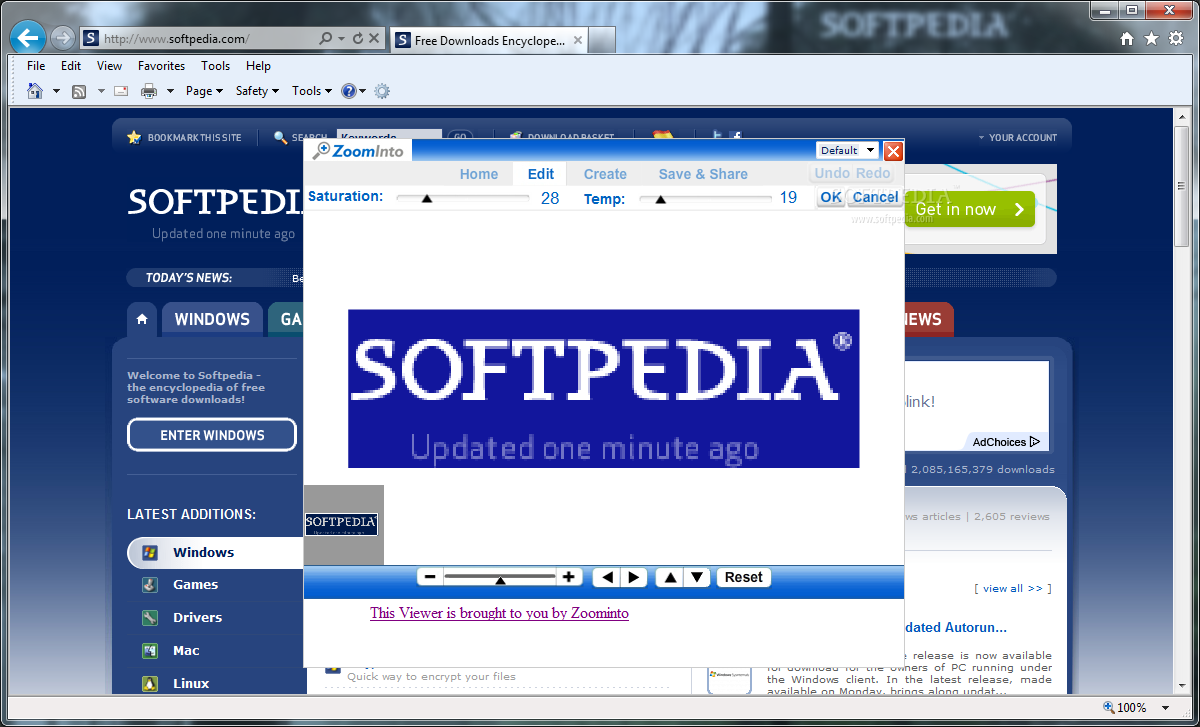
Task: Open the Home icon in the command bar
Action: [35, 91]
